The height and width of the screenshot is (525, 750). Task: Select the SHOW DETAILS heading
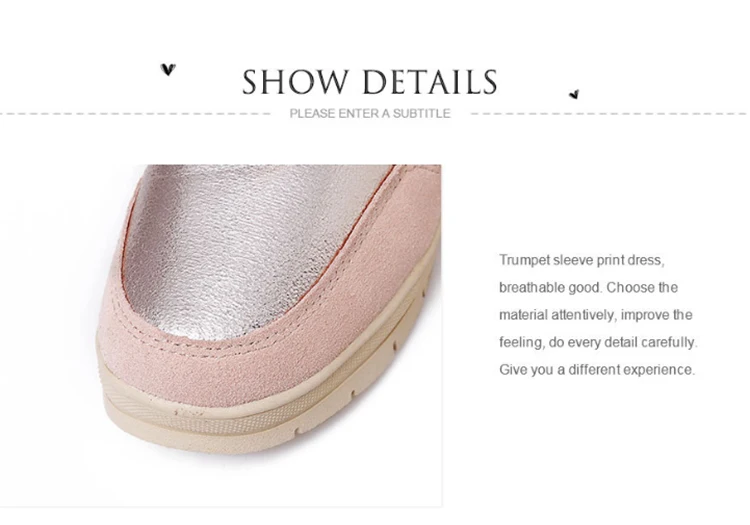pyautogui.click(x=370, y=82)
